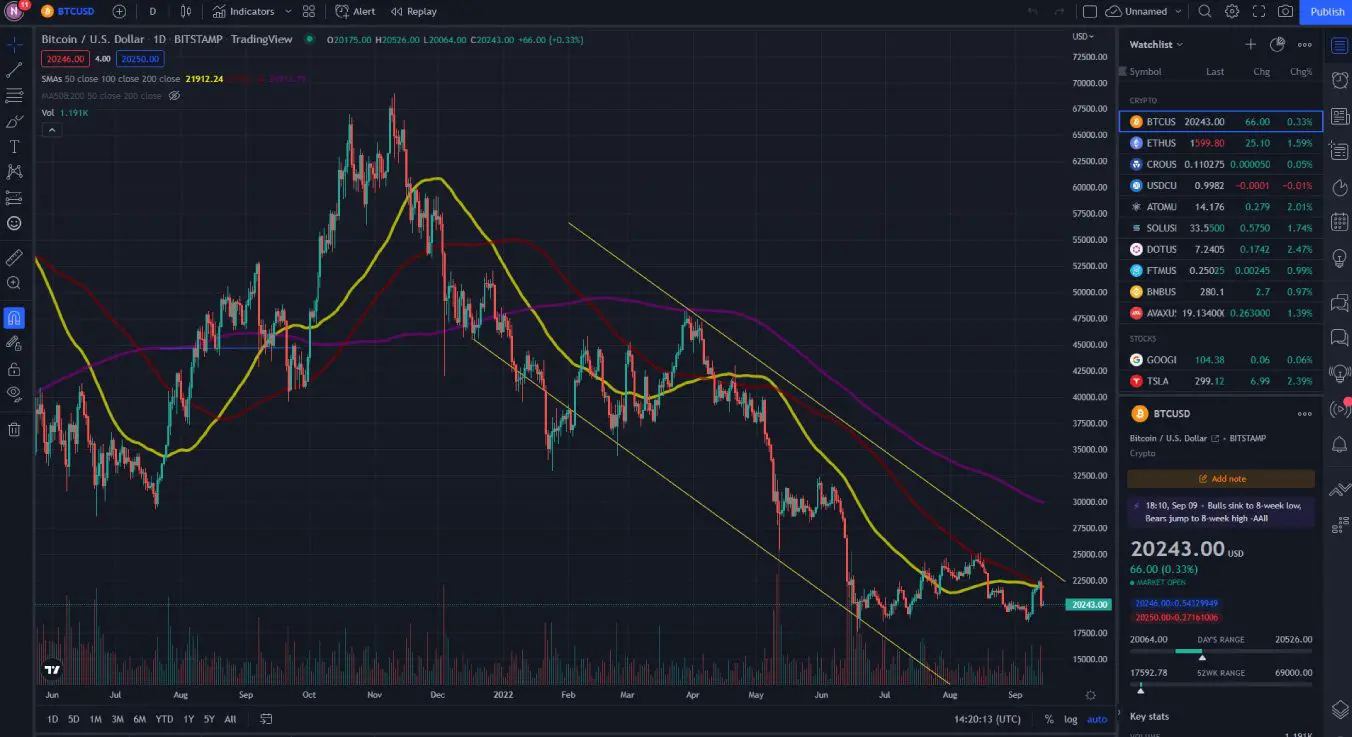Select TSLA row in watchlist
The height and width of the screenshot is (737, 1352).
tap(1221, 381)
